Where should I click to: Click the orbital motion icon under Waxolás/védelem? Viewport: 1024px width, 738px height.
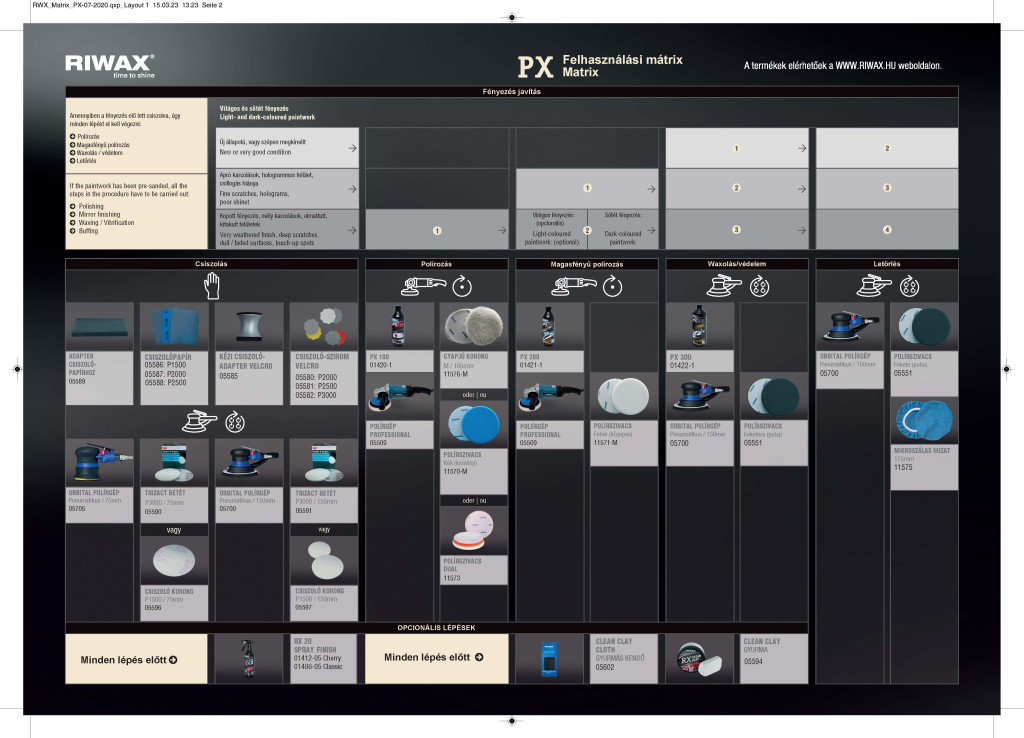click(760, 286)
